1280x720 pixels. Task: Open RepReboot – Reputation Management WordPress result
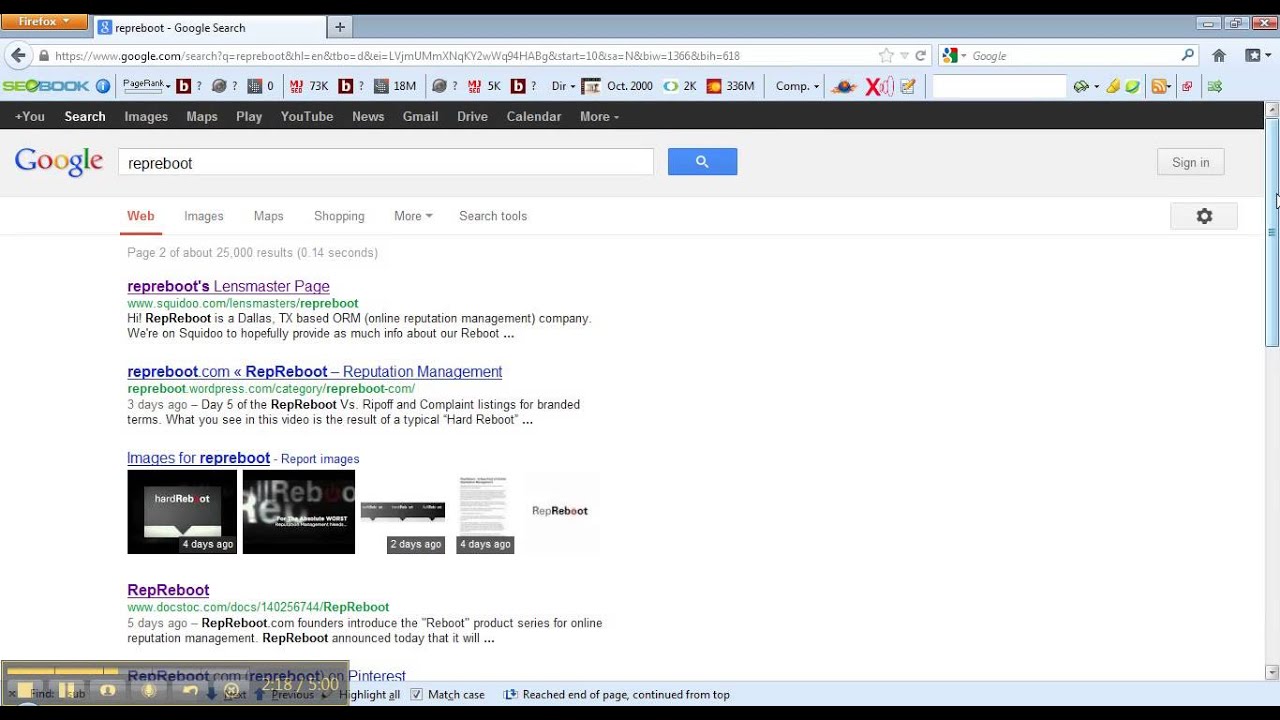[315, 371]
